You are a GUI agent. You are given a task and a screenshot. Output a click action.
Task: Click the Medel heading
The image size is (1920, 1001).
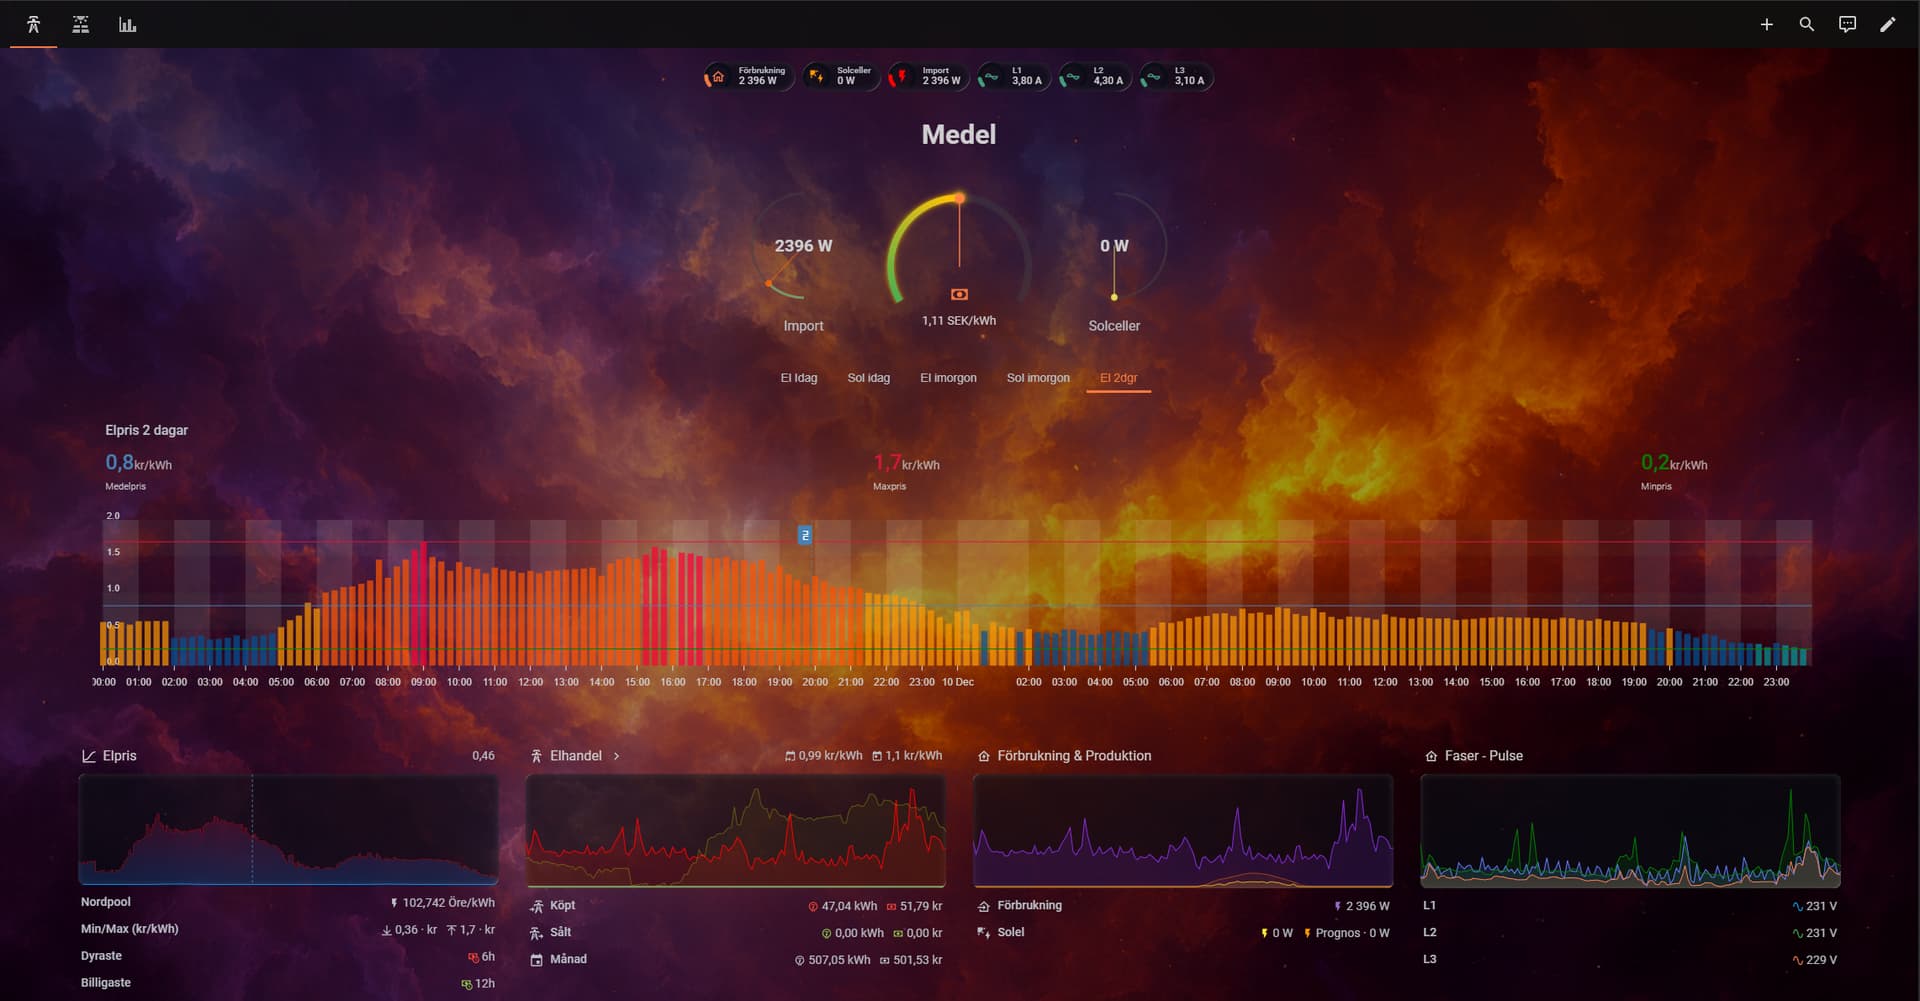(x=959, y=135)
